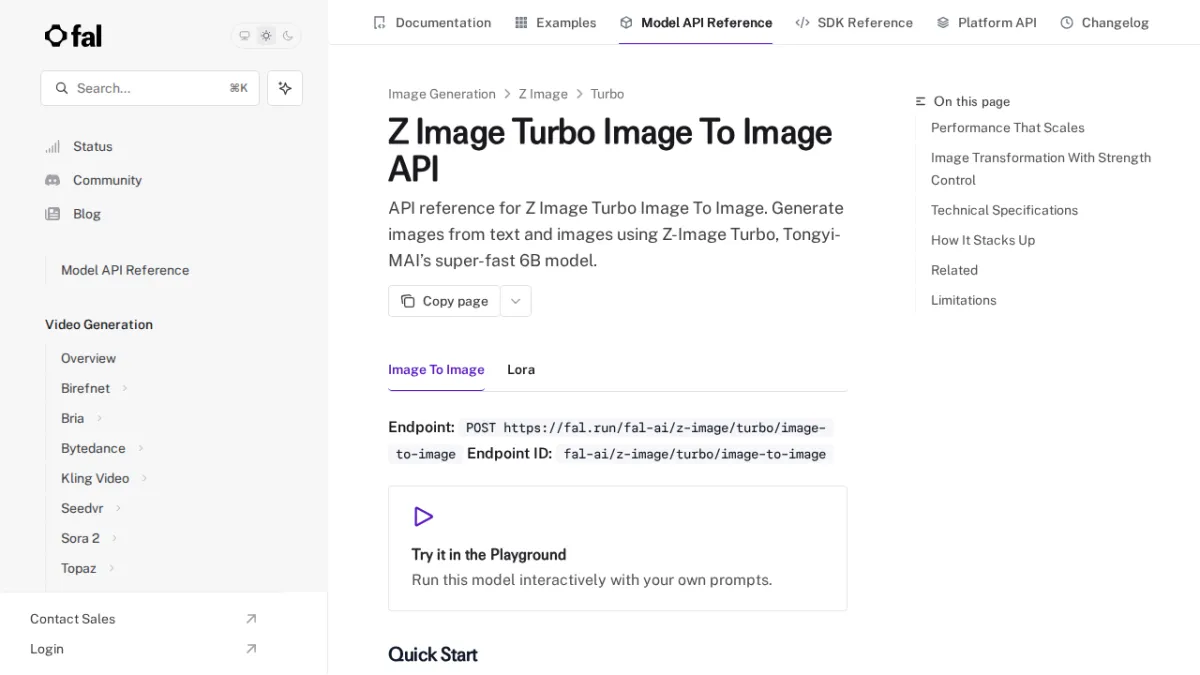Screen dimensions: 1200x675
Task: Click the Documentation book icon
Action: coord(379,22)
